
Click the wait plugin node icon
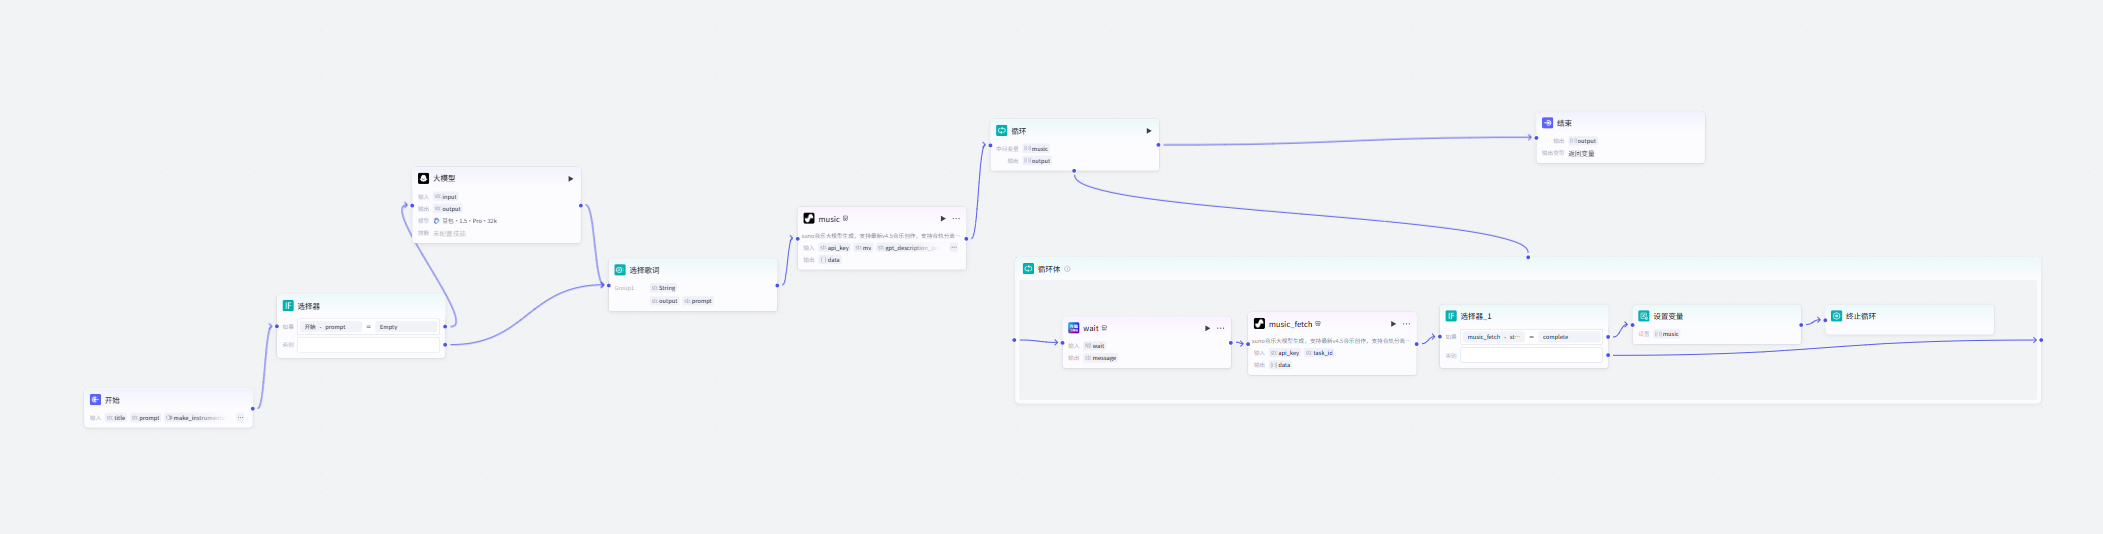click(1074, 328)
